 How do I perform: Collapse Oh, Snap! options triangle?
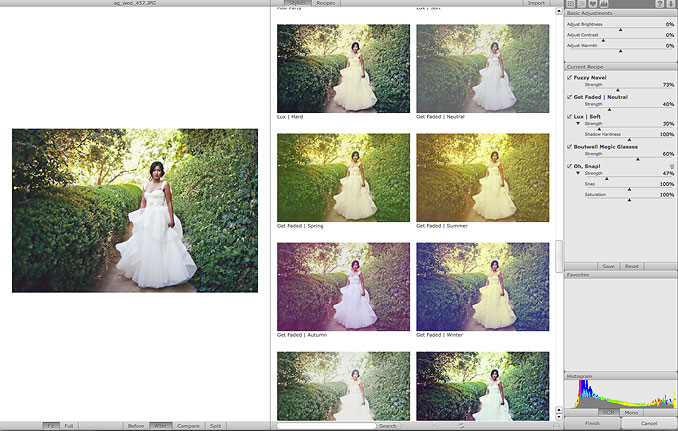coord(578,173)
